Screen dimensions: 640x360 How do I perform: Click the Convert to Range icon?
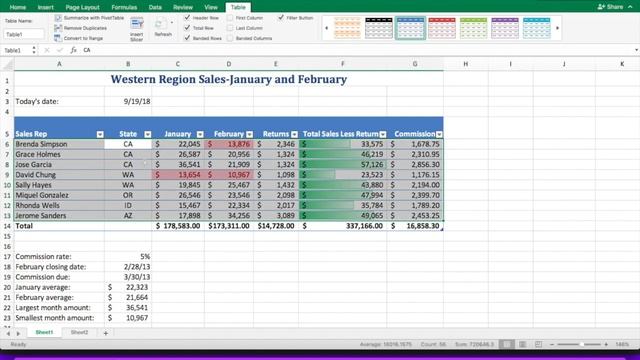click(58, 38)
